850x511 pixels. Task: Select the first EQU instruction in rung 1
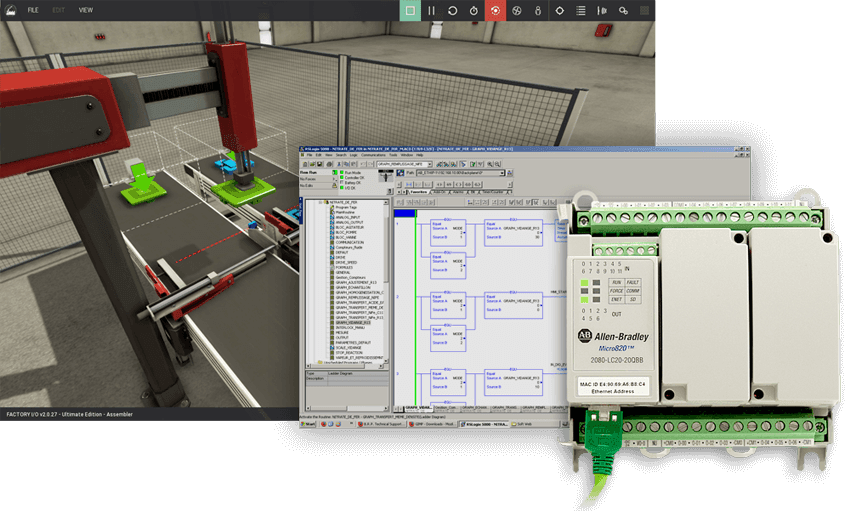pos(448,233)
